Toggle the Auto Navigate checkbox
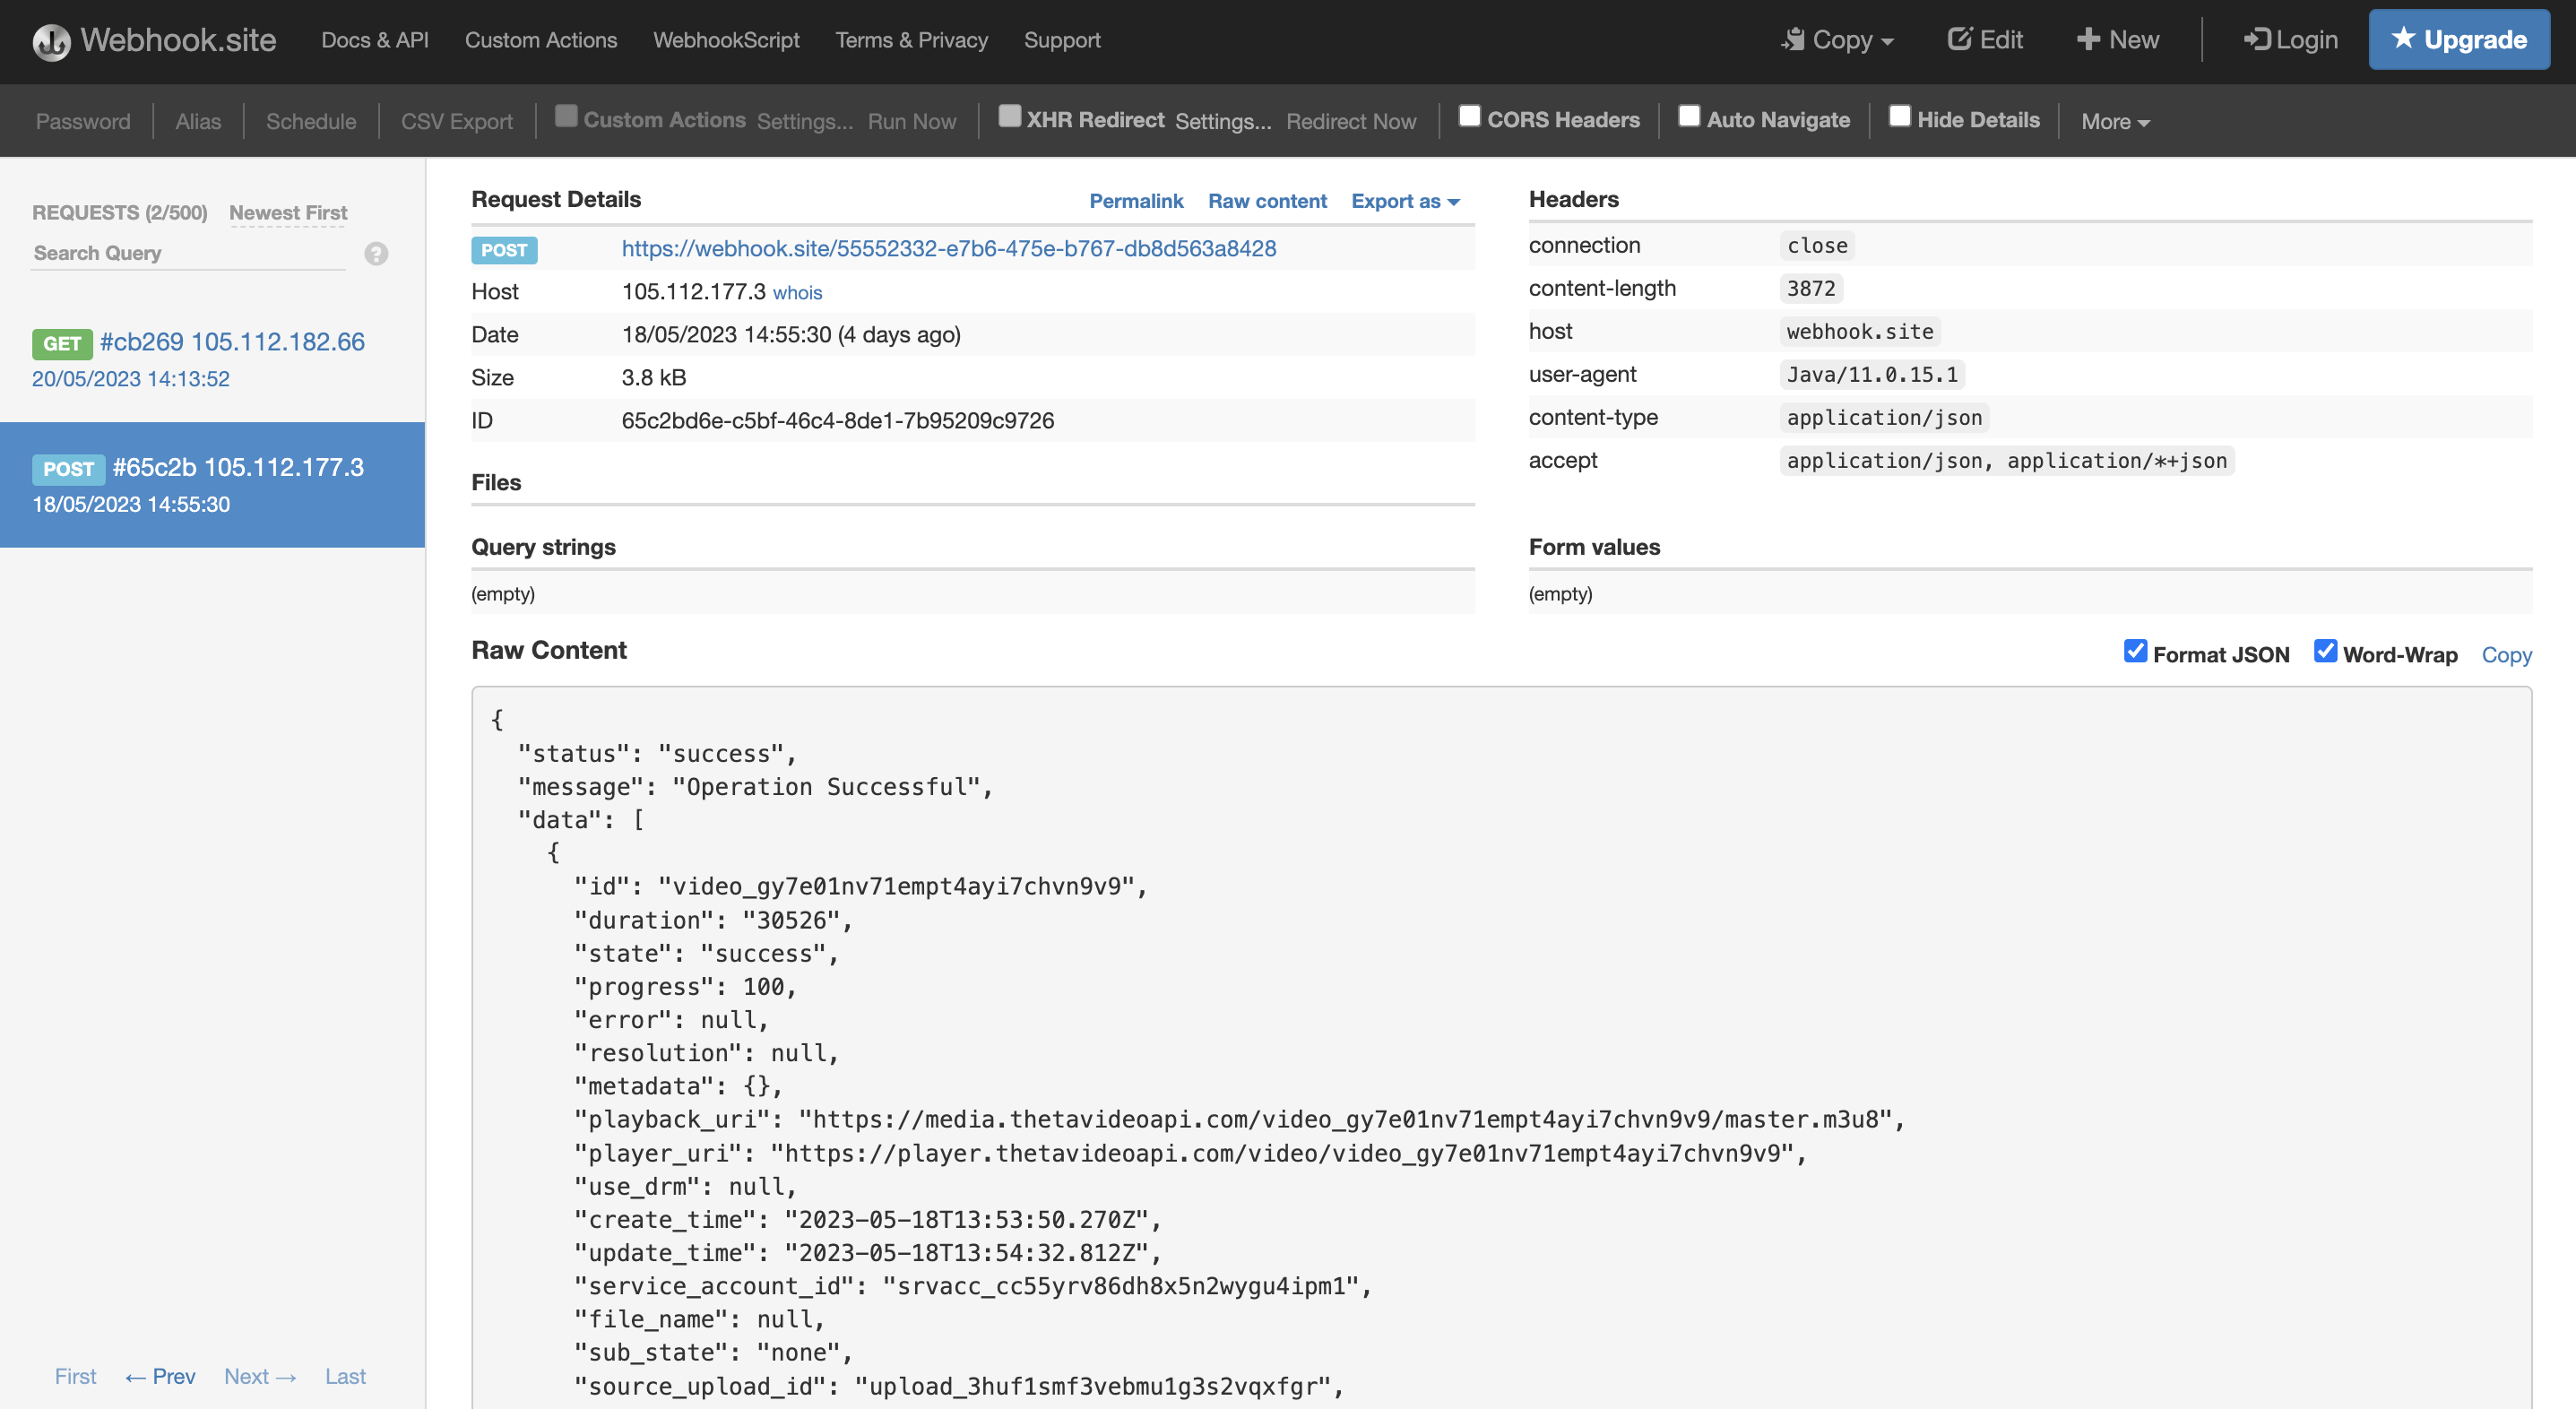Viewport: 2576px width, 1409px height. [x=1689, y=117]
